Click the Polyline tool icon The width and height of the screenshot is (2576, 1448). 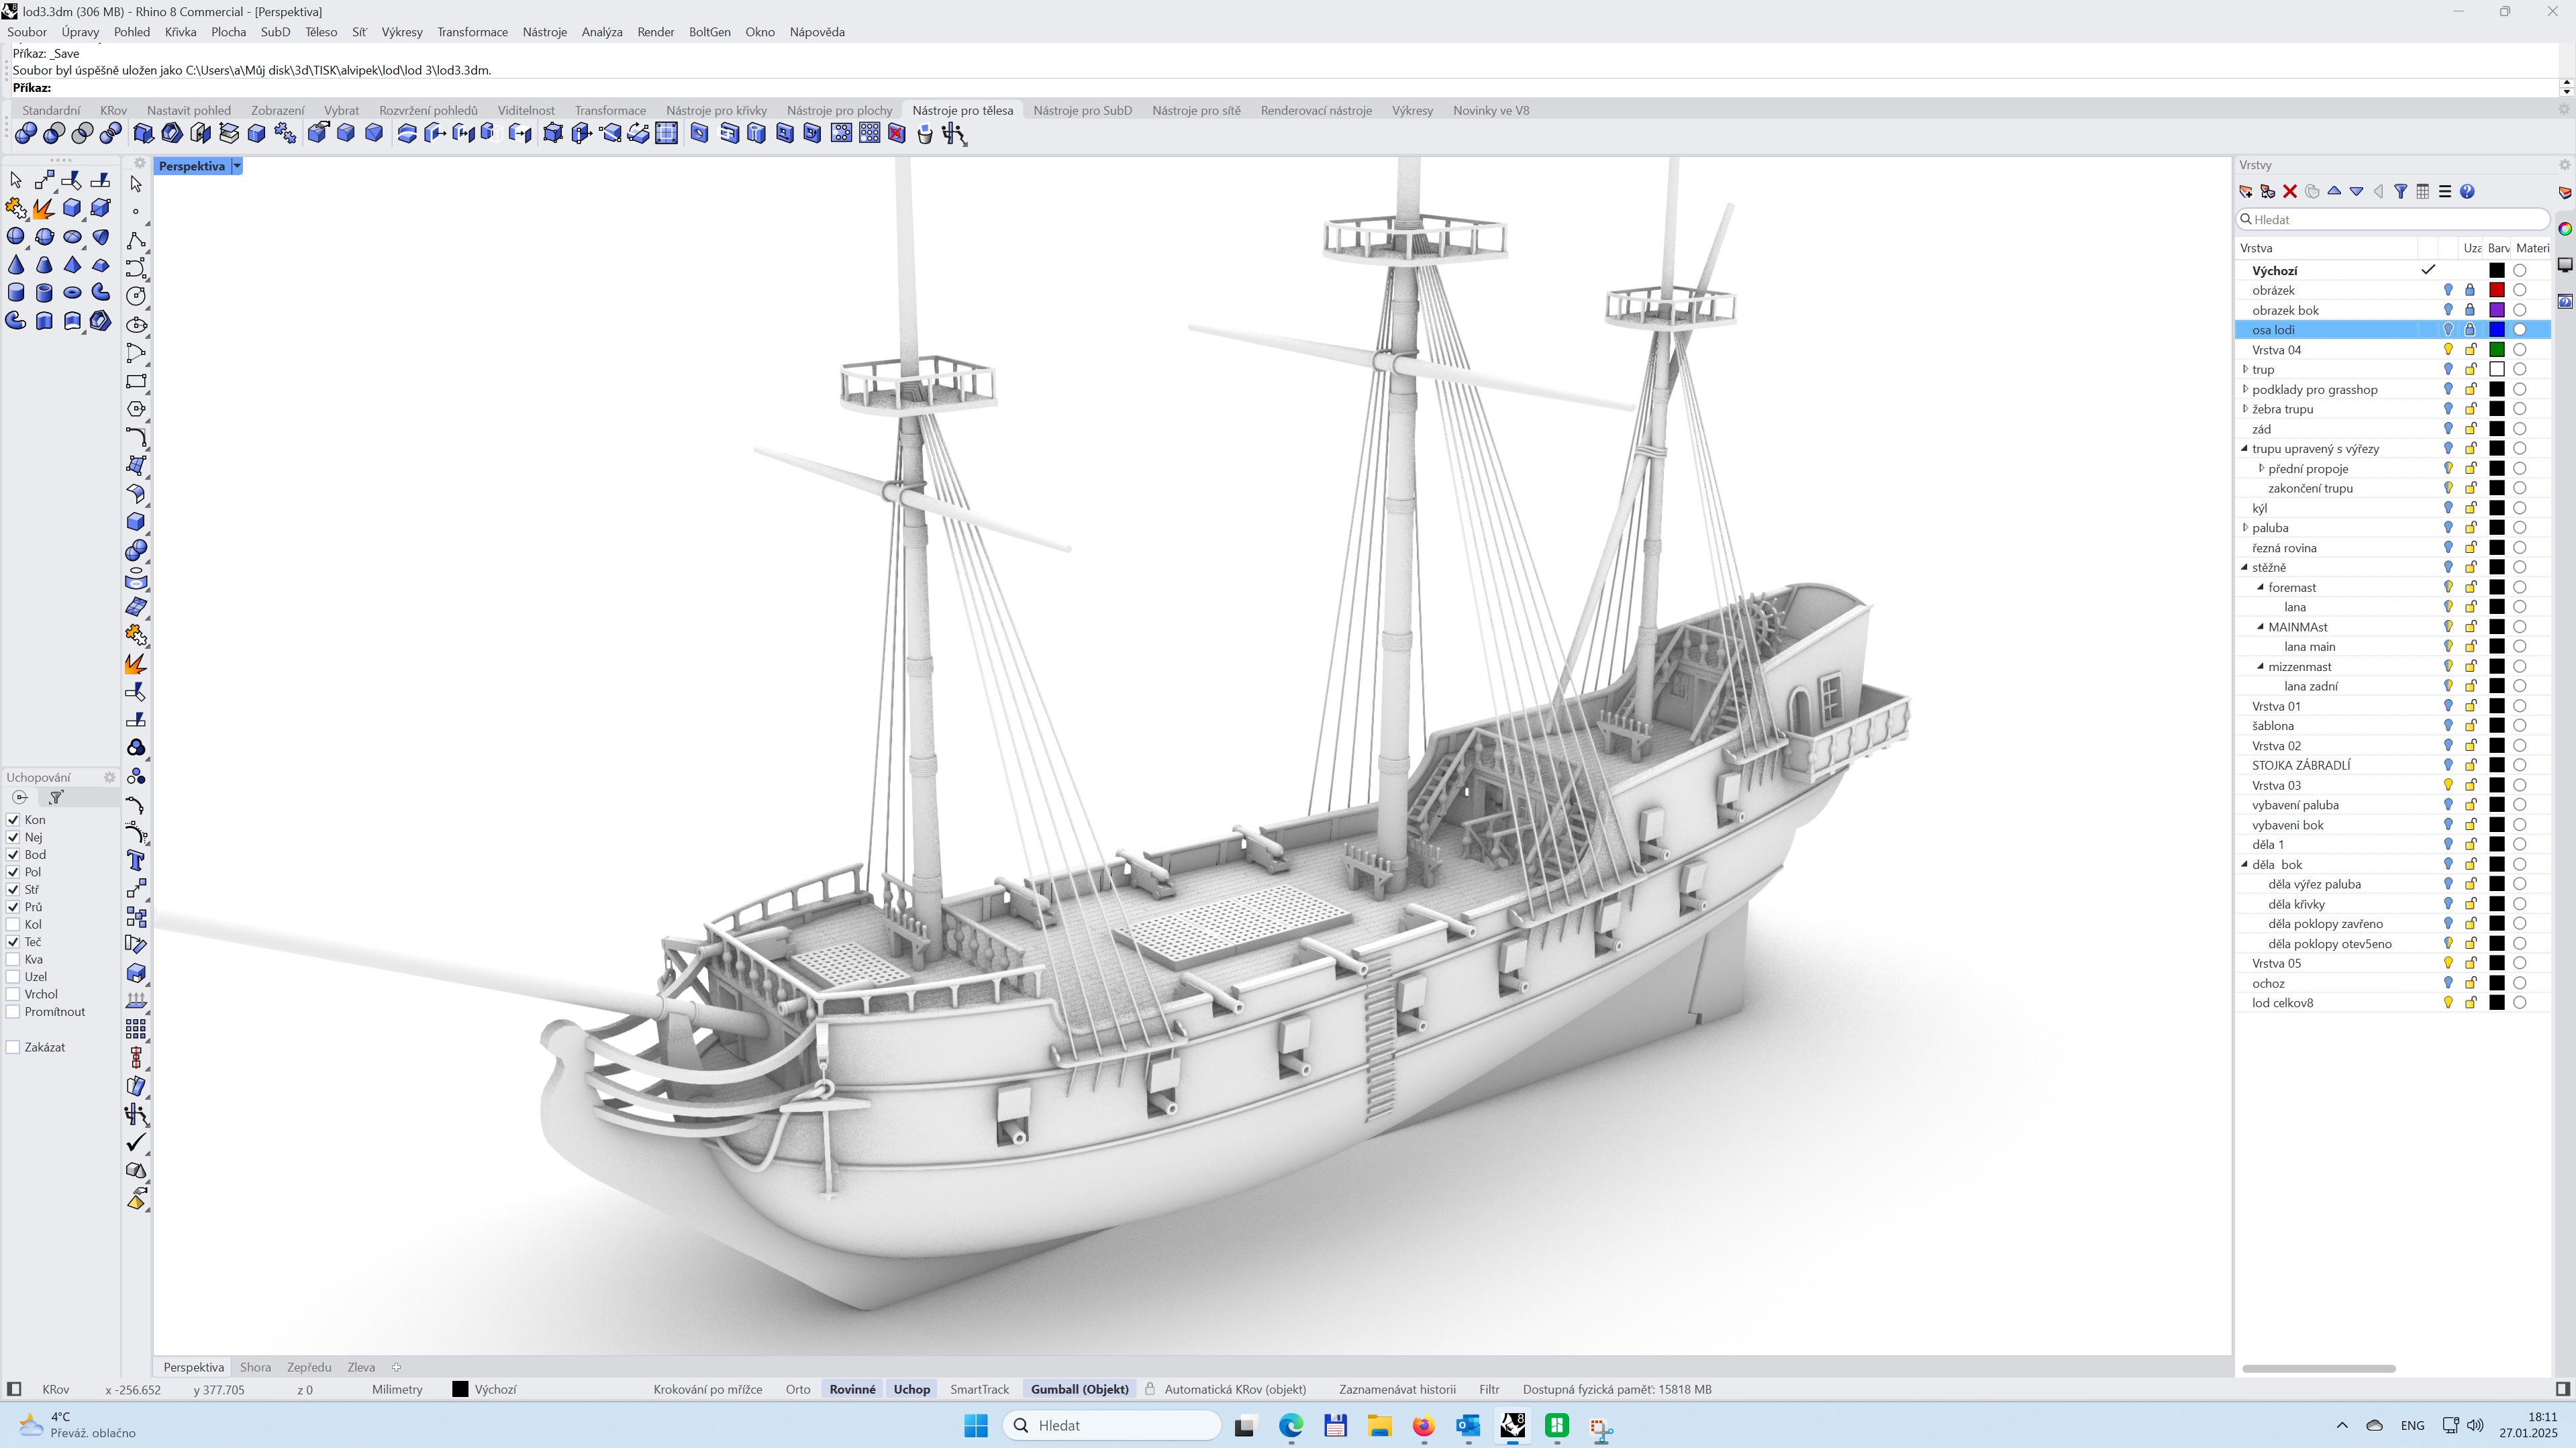pos(136,240)
